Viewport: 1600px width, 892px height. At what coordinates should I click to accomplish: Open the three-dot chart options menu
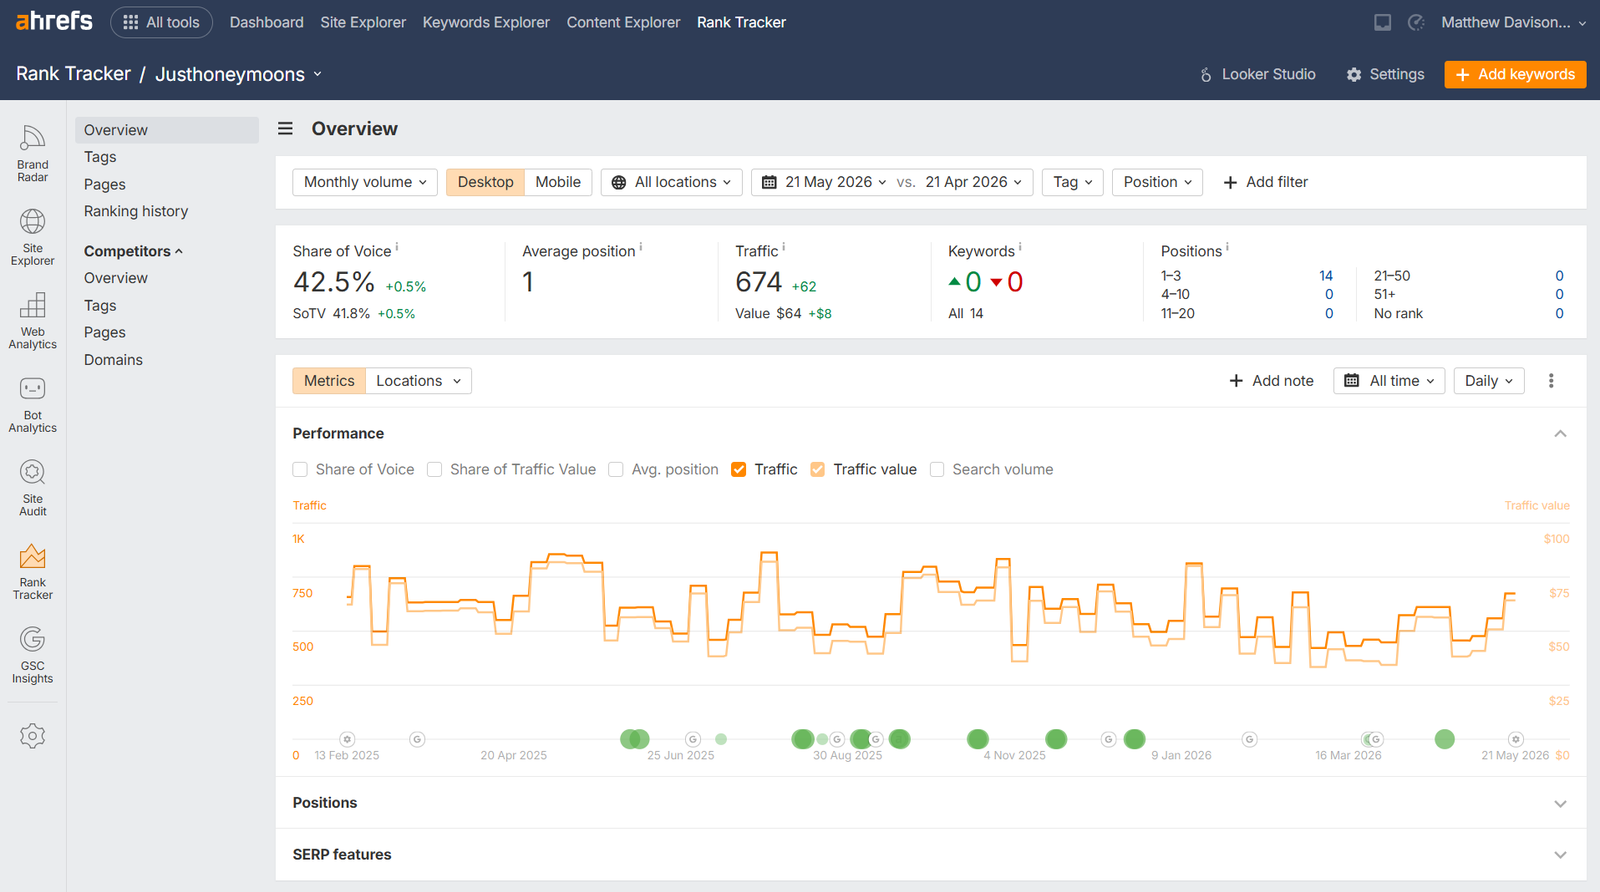click(1551, 381)
